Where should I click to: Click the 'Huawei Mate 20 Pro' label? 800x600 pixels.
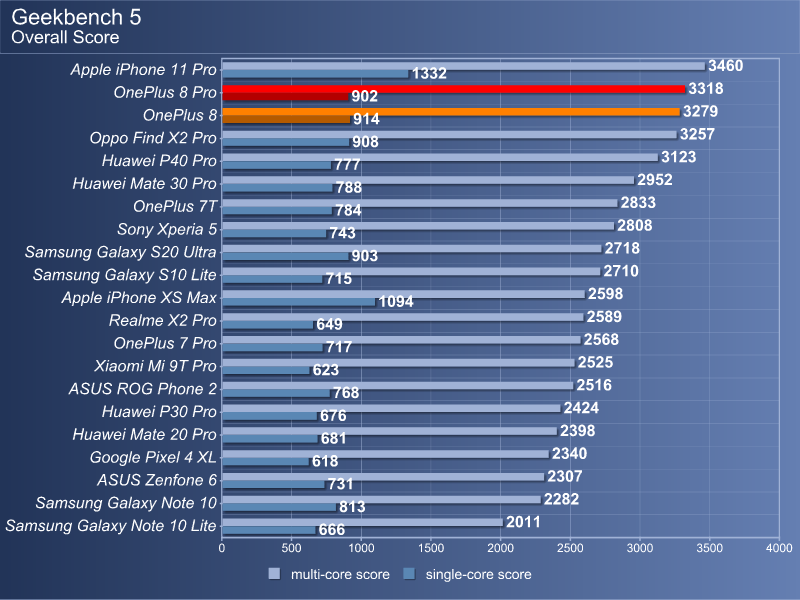tap(144, 435)
